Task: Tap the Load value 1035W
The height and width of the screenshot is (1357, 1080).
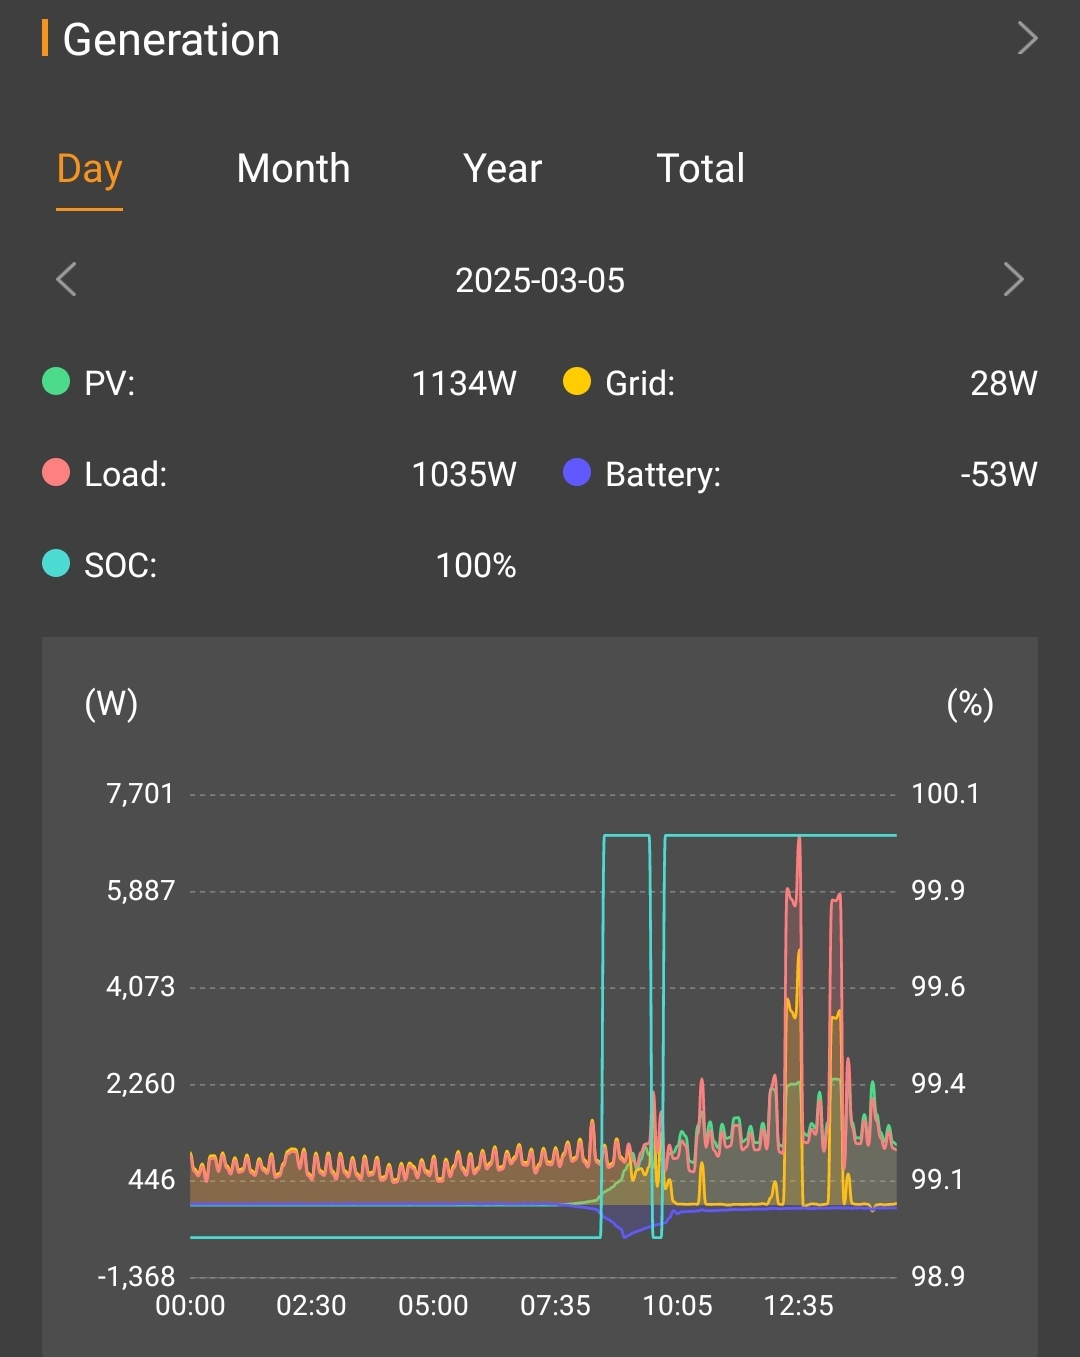Action: tap(464, 474)
